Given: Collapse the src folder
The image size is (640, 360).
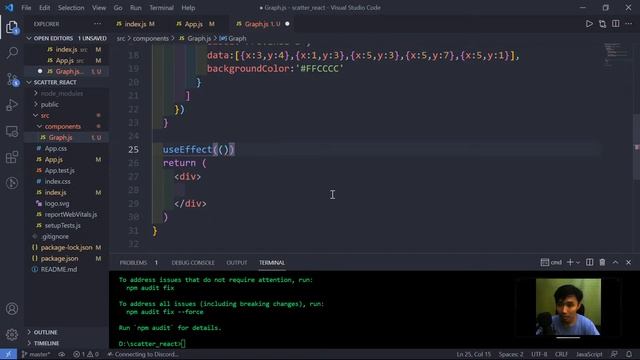Looking at the screenshot, I should click(x=45, y=116).
